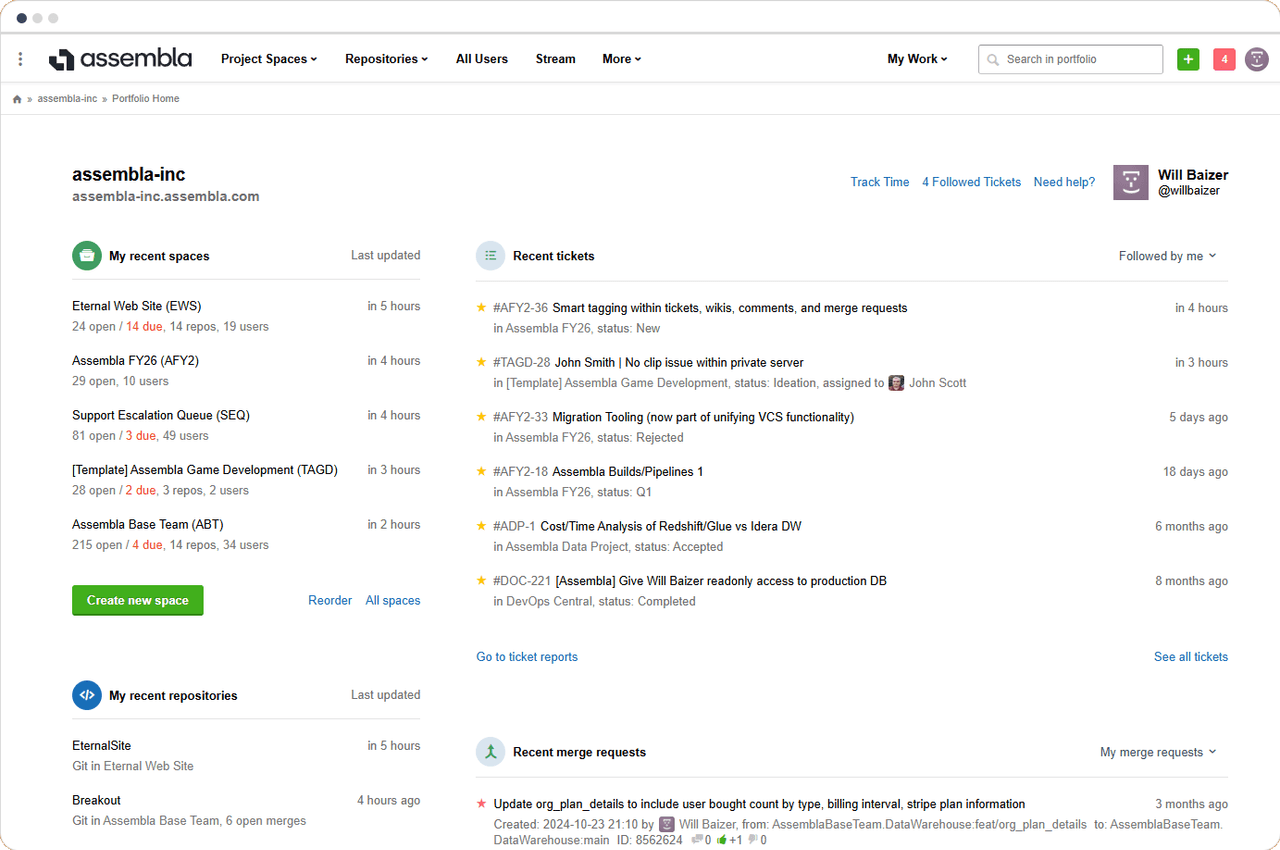Image resolution: width=1280 pixels, height=850 pixels.
Task: Open the vertical three-dot menu beside the logo
Action: point(20,60)
